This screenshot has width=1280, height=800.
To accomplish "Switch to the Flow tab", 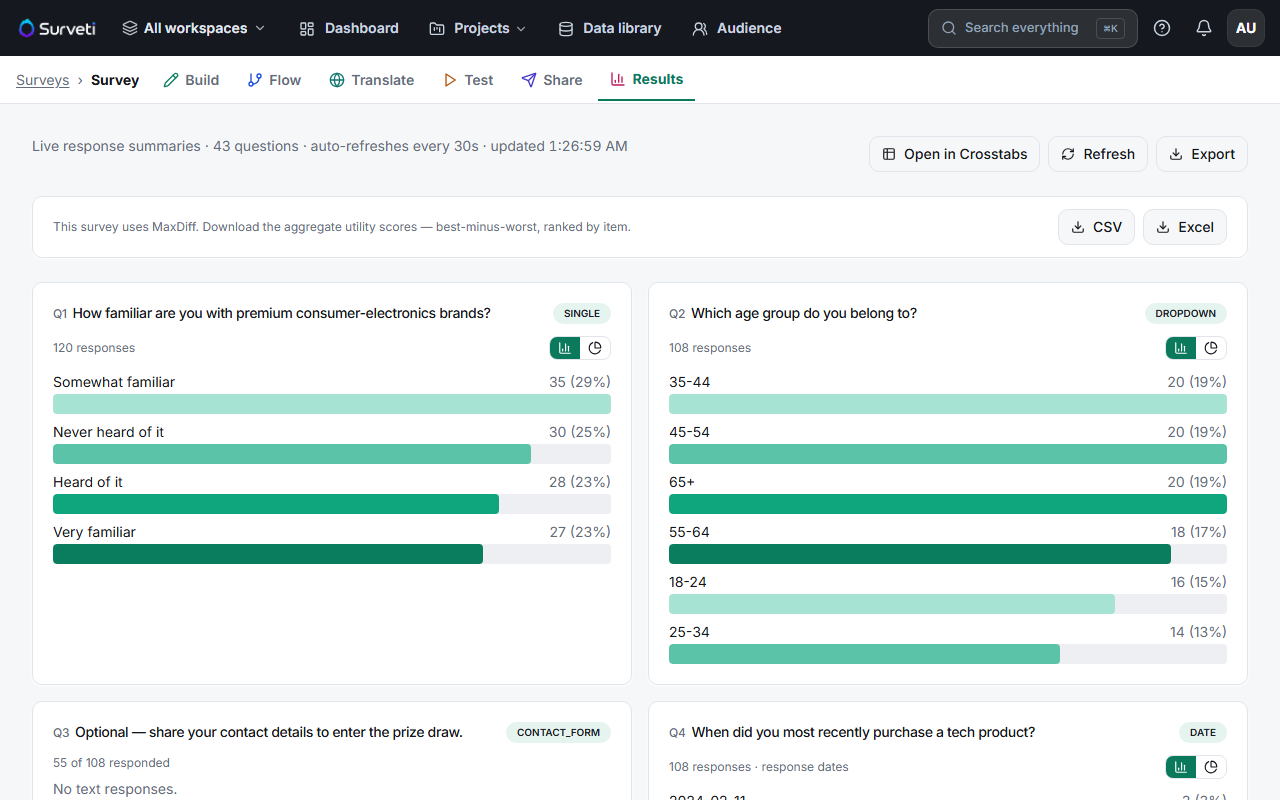I will coord(274,80).
